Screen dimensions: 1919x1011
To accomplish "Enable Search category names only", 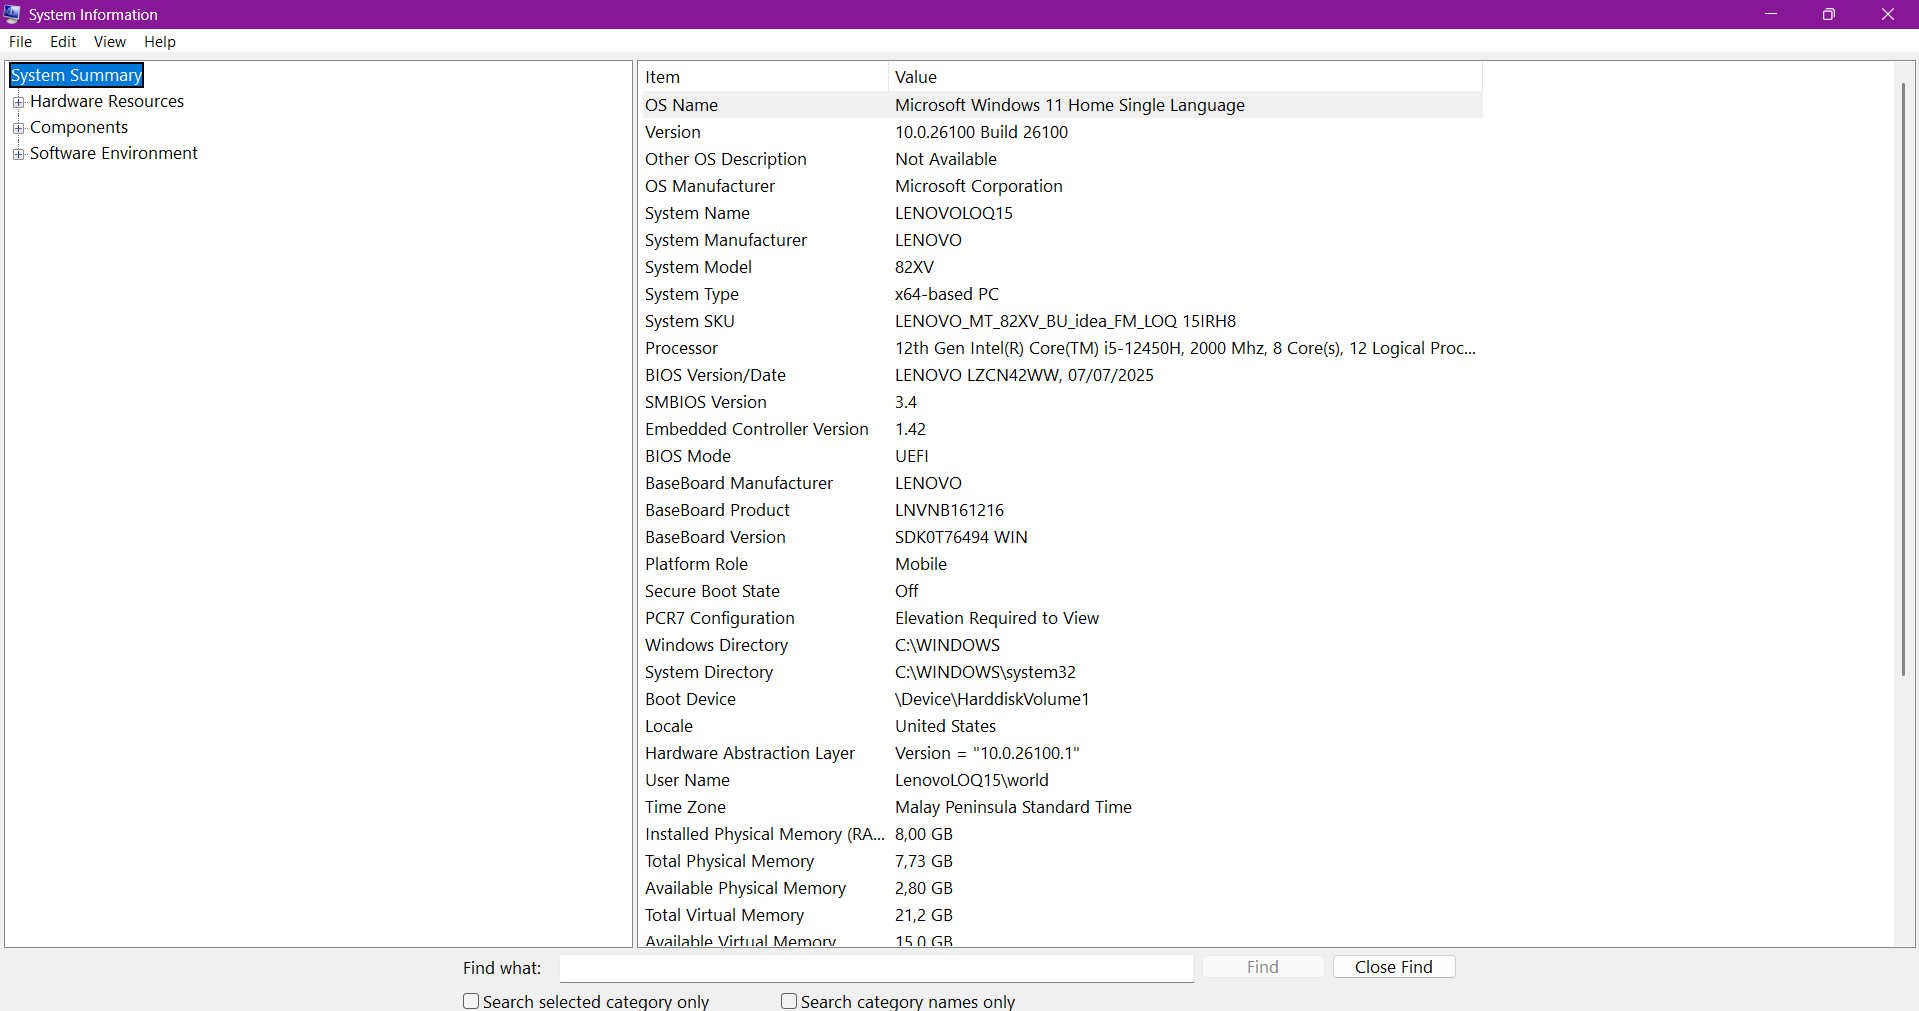I will click(x=789, y=1001).
